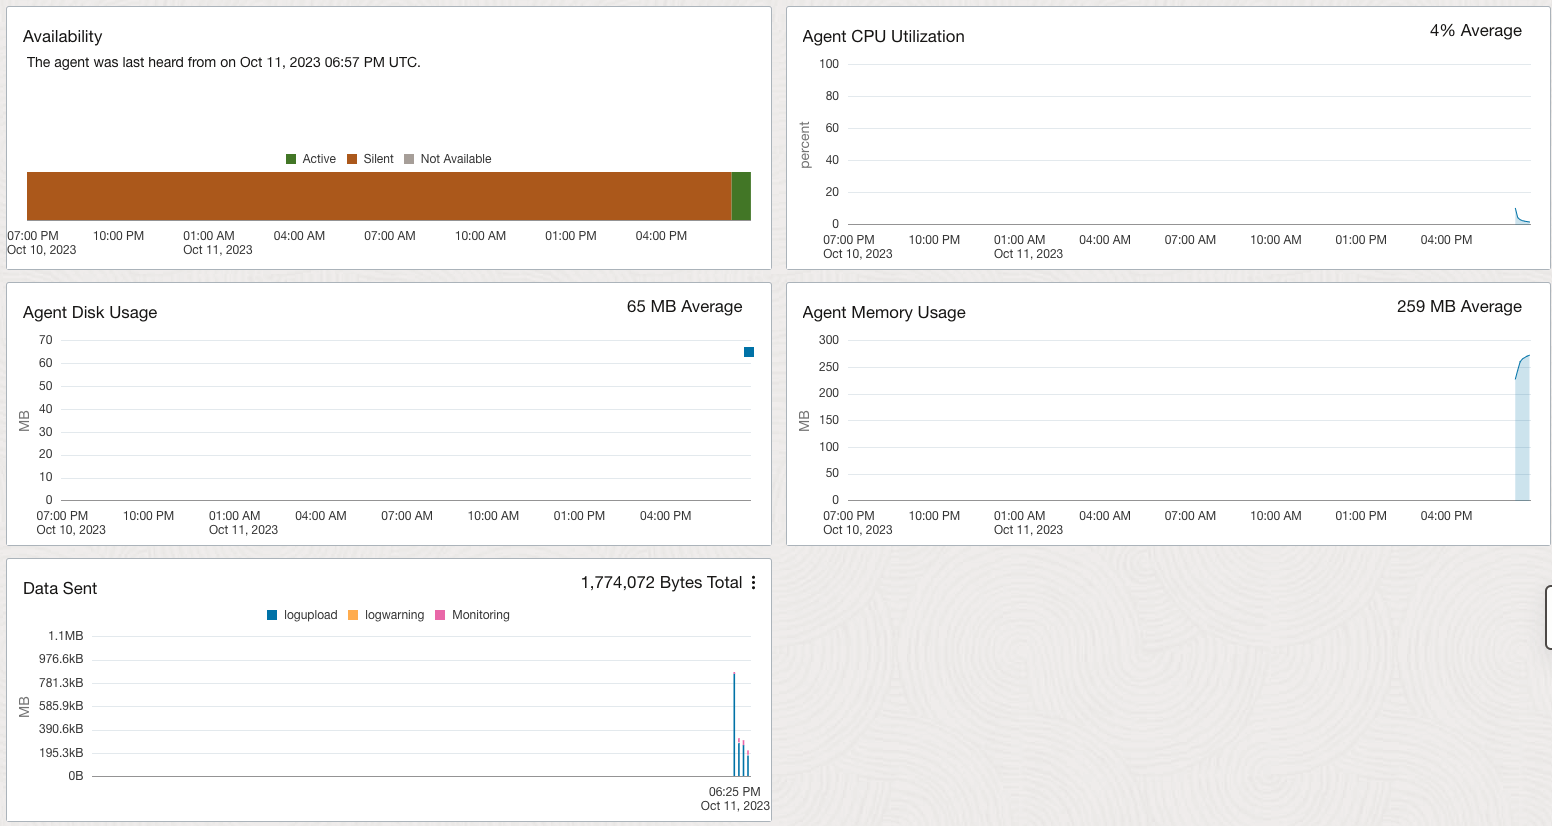
Task: Click the 259 MB Average value
Action: pyautogui.click(x=1459, y=307)
